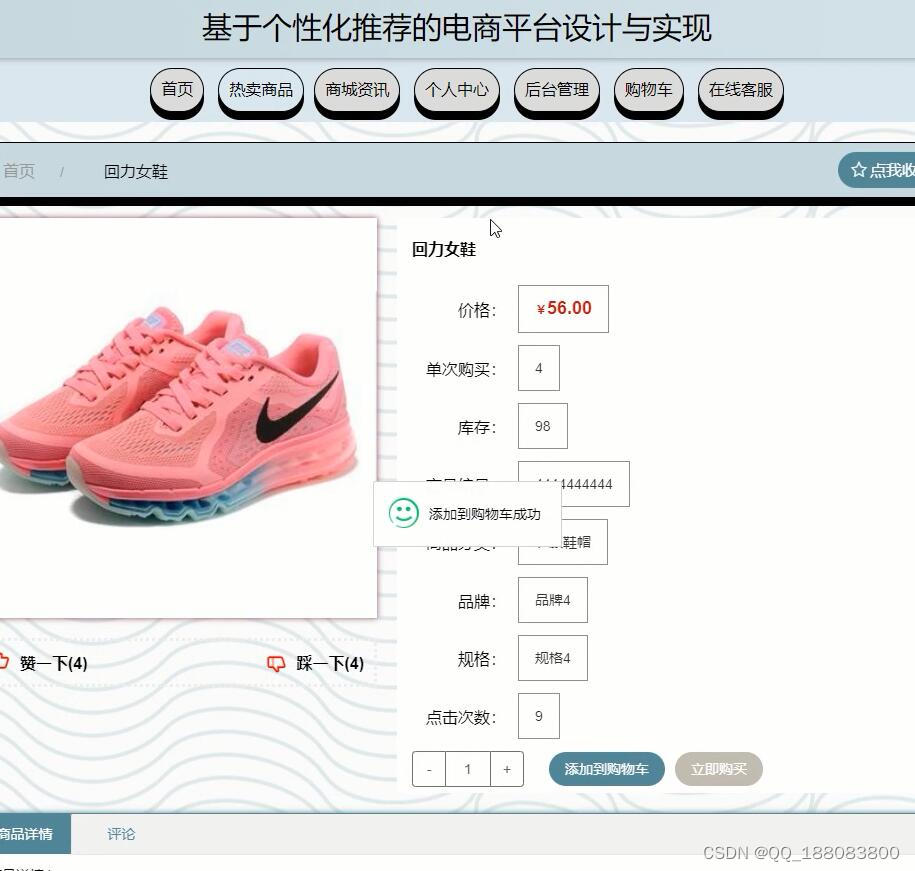Click the 首页 breadcrumb link

coord(19,171)
